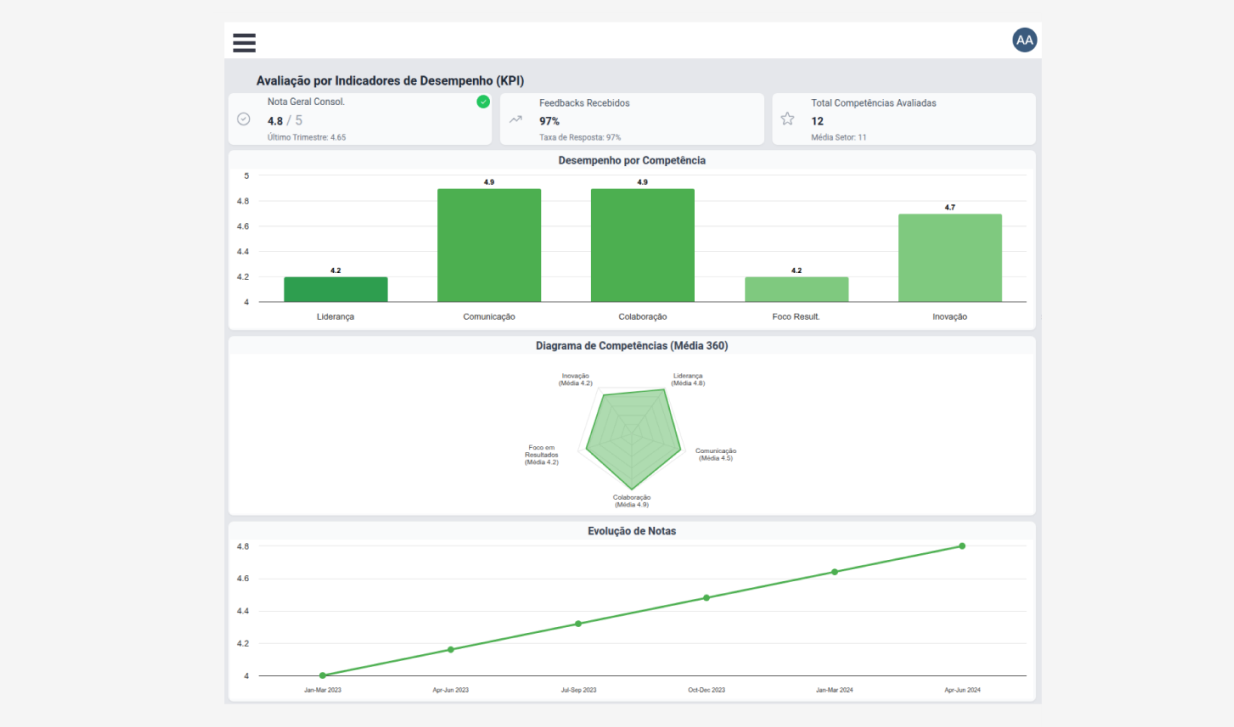Click the "Diagrama de Competências (Média 360)" title

click(x=632, y=346)
